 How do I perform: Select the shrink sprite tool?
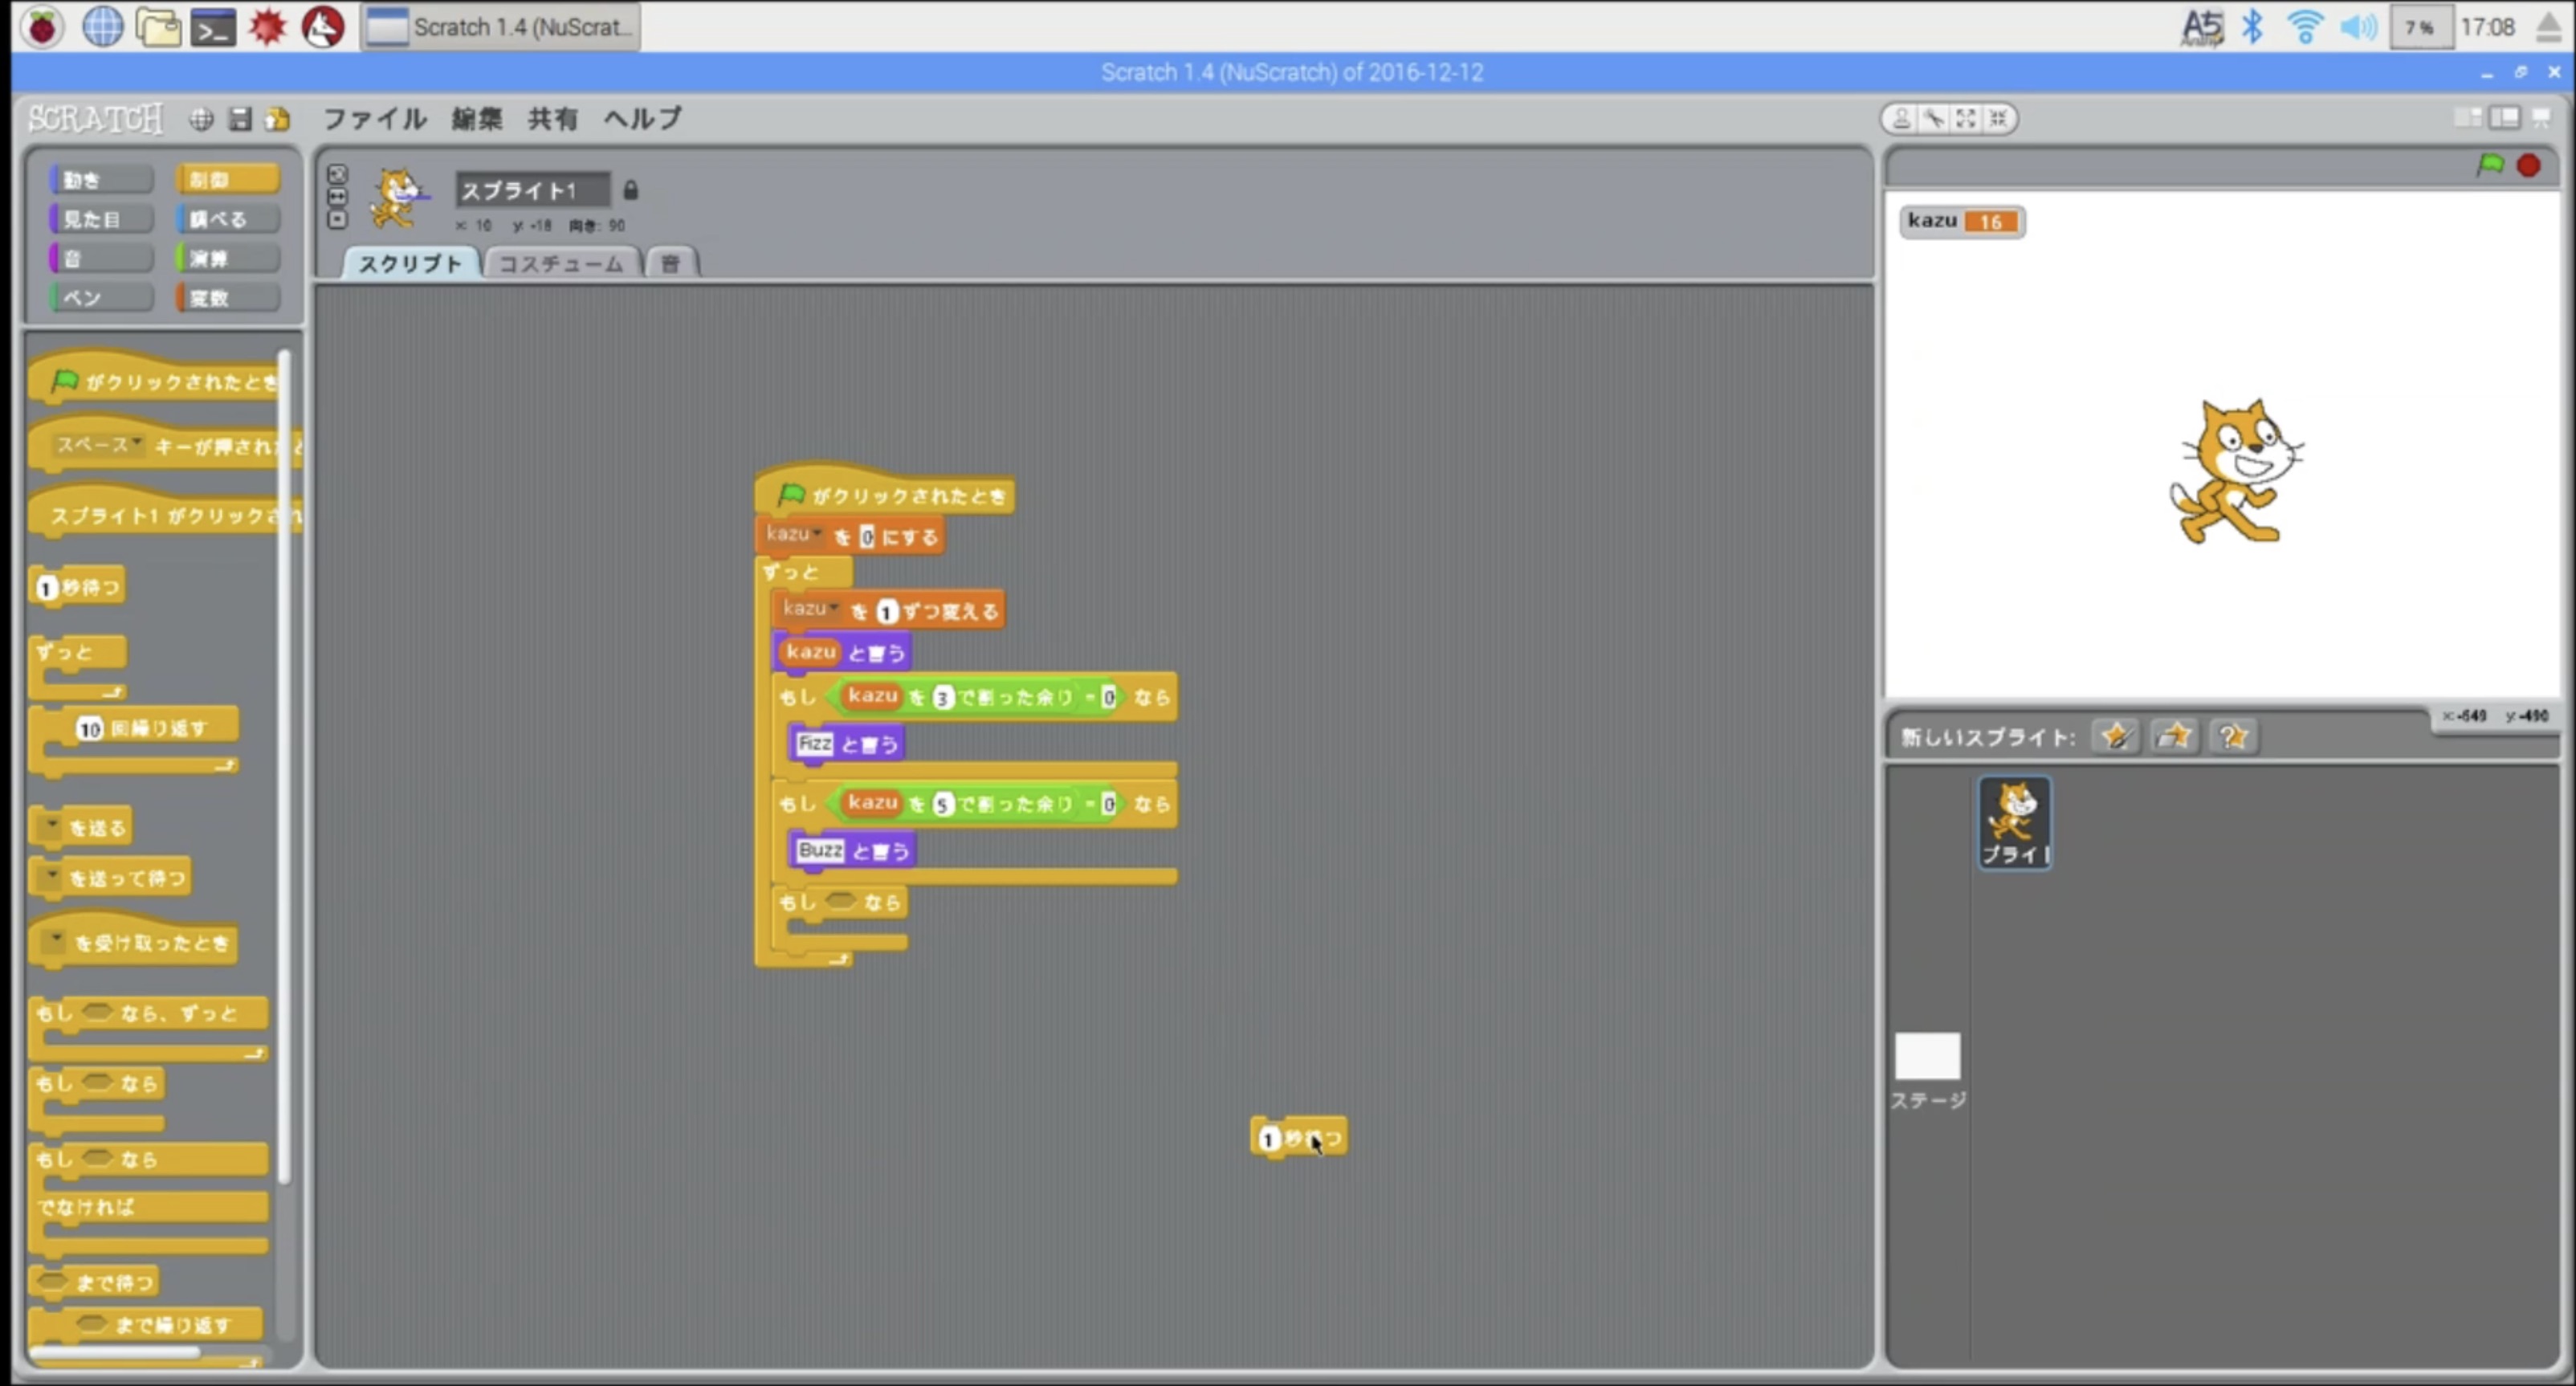tap(1998, 119)
